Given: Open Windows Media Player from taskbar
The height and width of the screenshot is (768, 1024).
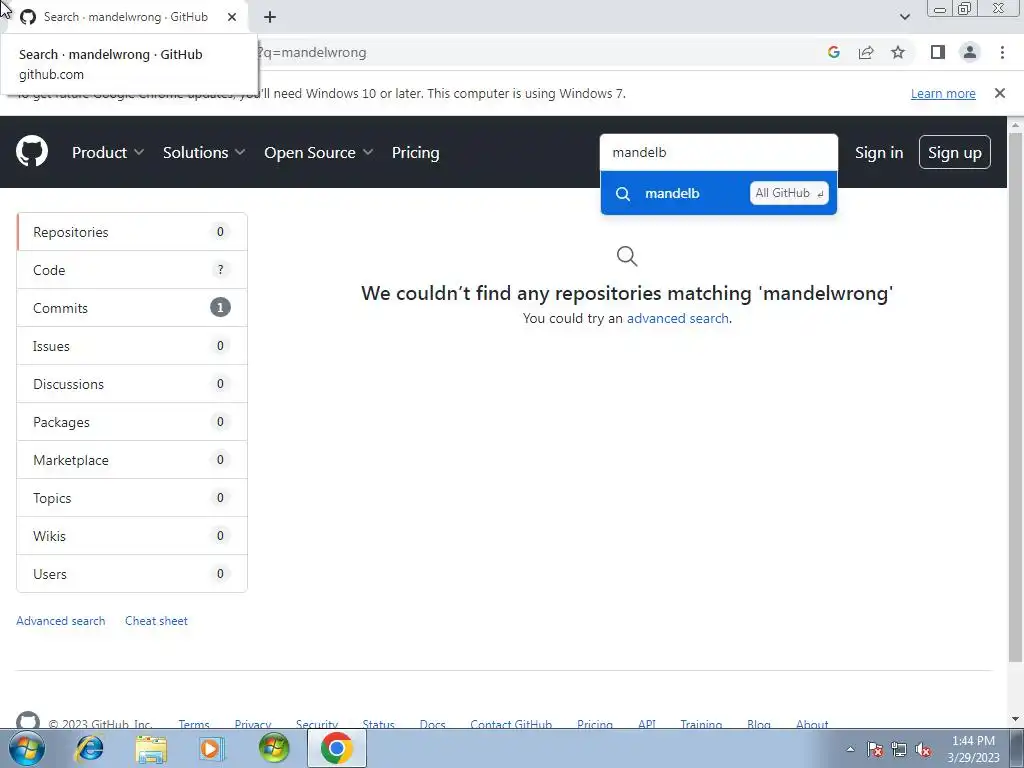Looking at the screenshot, I should (211, 748).
